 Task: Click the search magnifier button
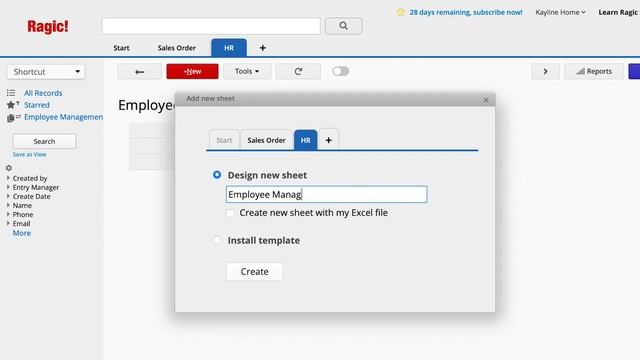pyautogui.click(x=343, y=26)
